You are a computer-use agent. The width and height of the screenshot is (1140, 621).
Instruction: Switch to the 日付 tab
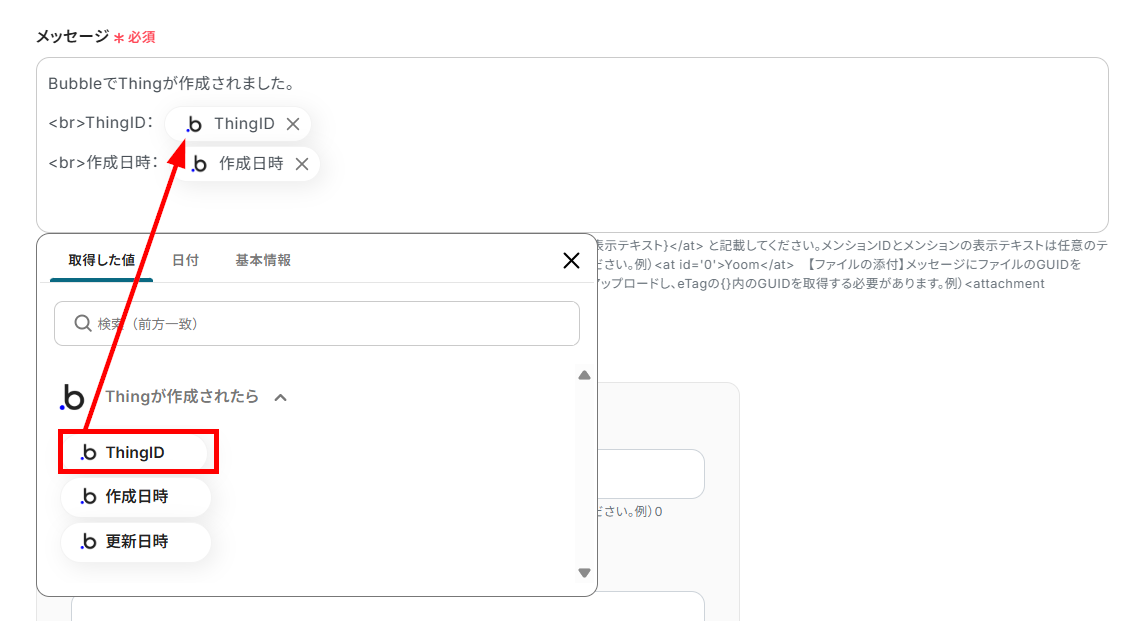185,260
